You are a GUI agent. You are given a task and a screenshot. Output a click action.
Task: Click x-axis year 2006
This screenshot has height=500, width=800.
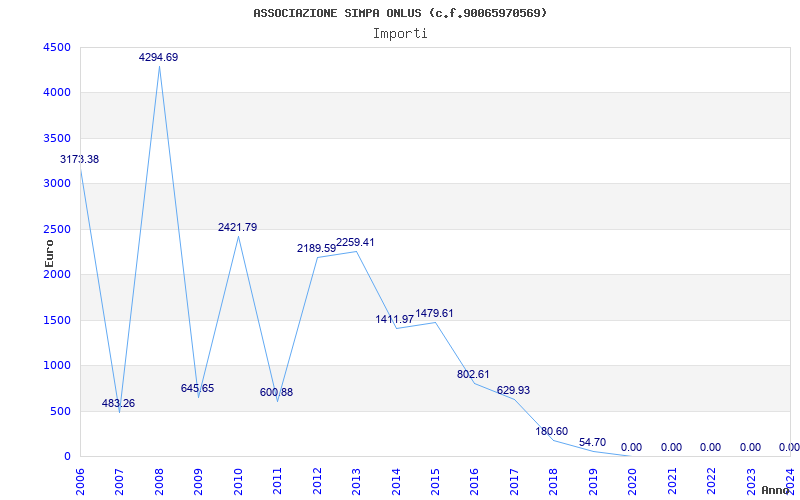click(x=80, y=482)
